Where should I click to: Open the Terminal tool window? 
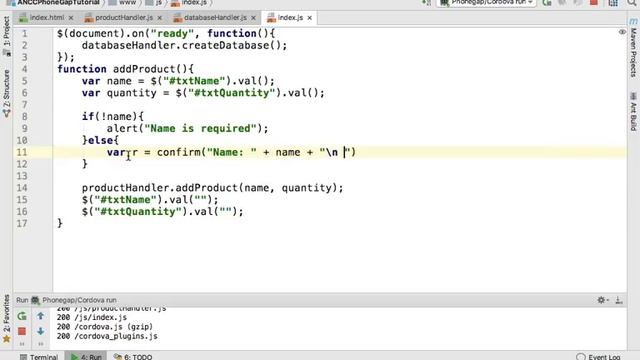point(39,357)
